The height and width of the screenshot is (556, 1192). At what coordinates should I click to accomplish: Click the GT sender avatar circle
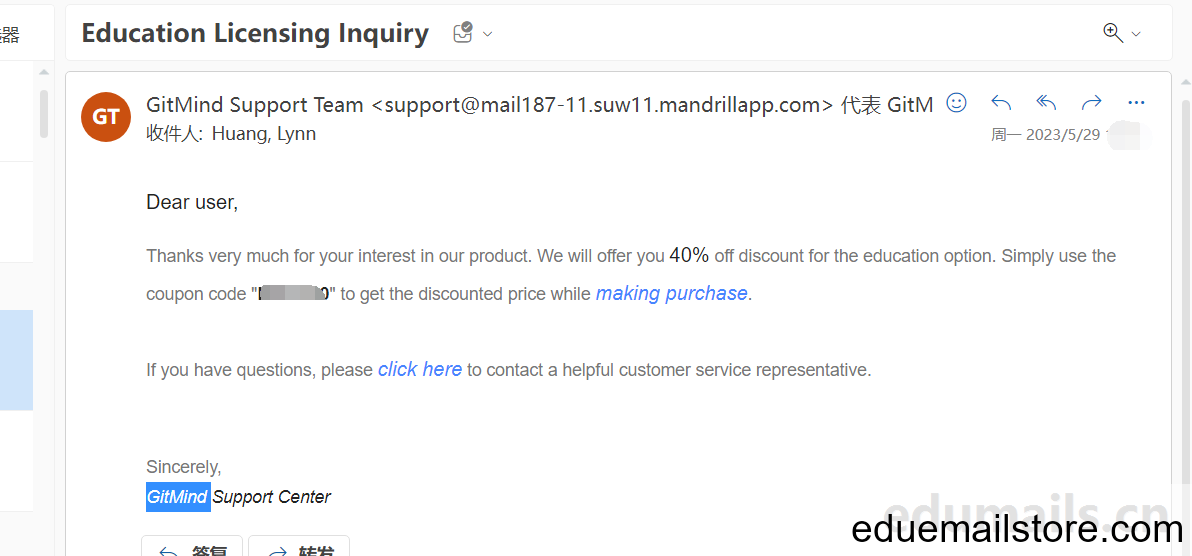(x=106, y=117)
